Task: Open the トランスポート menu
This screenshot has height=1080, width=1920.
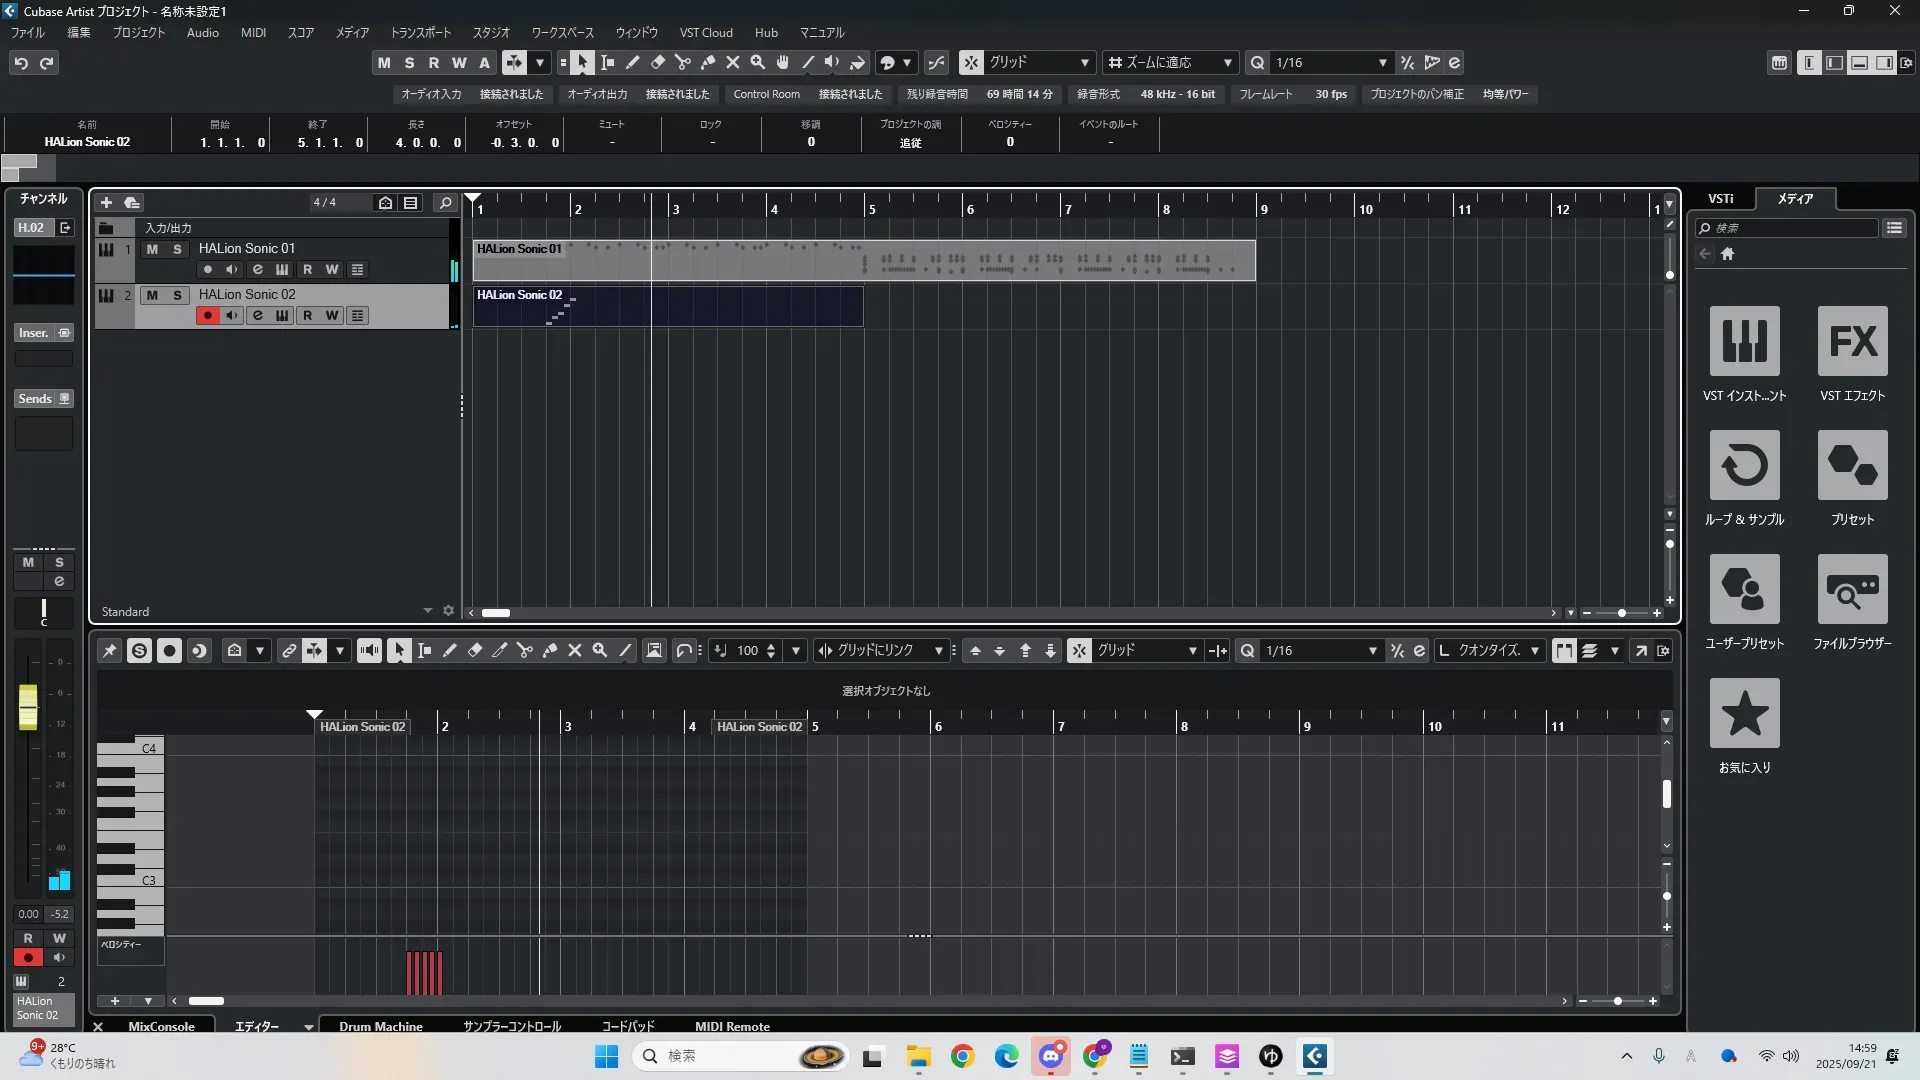Action: click(x=420, y=33)
